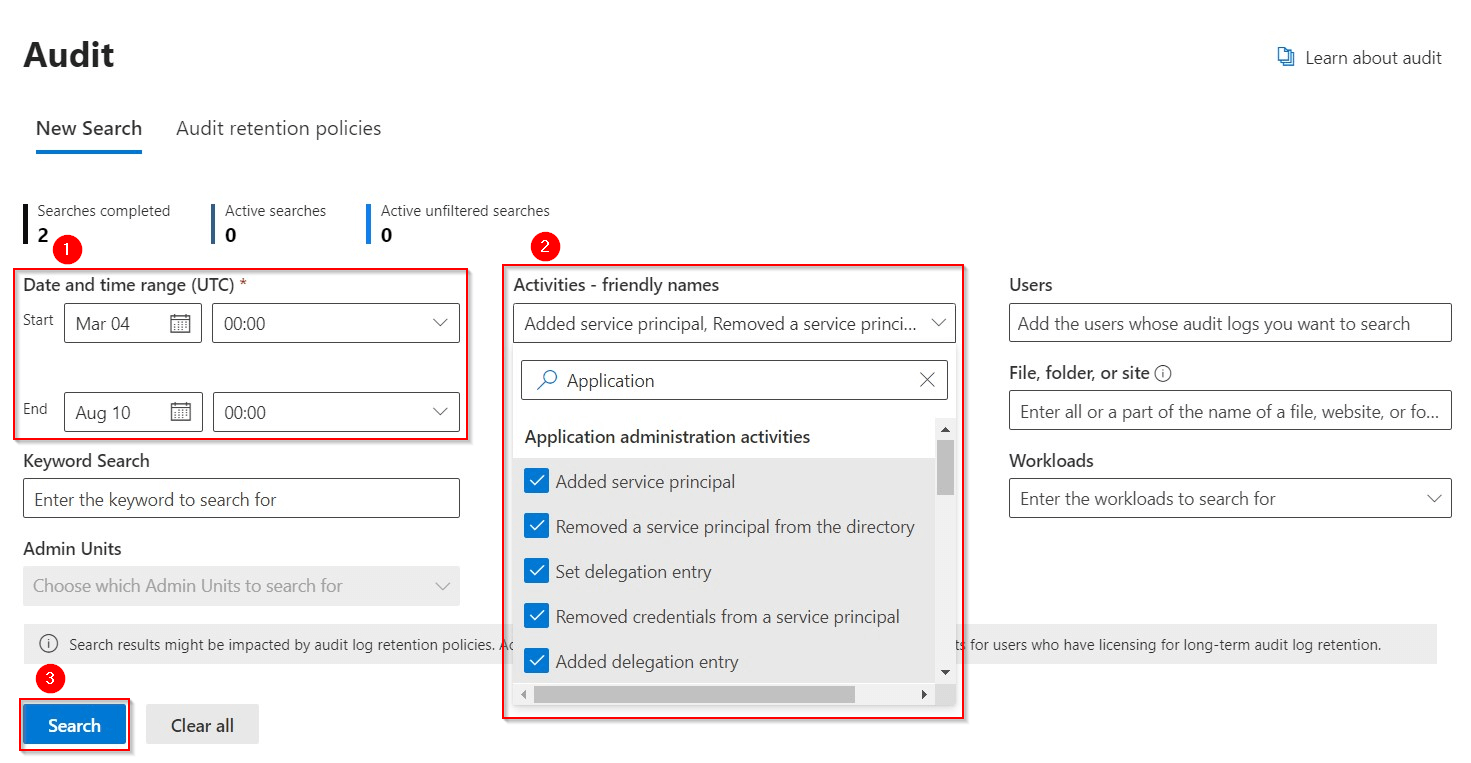The image size is (1471, 763).
Task: Click inside the Keyword Search field
Action: tap(240, 498)
